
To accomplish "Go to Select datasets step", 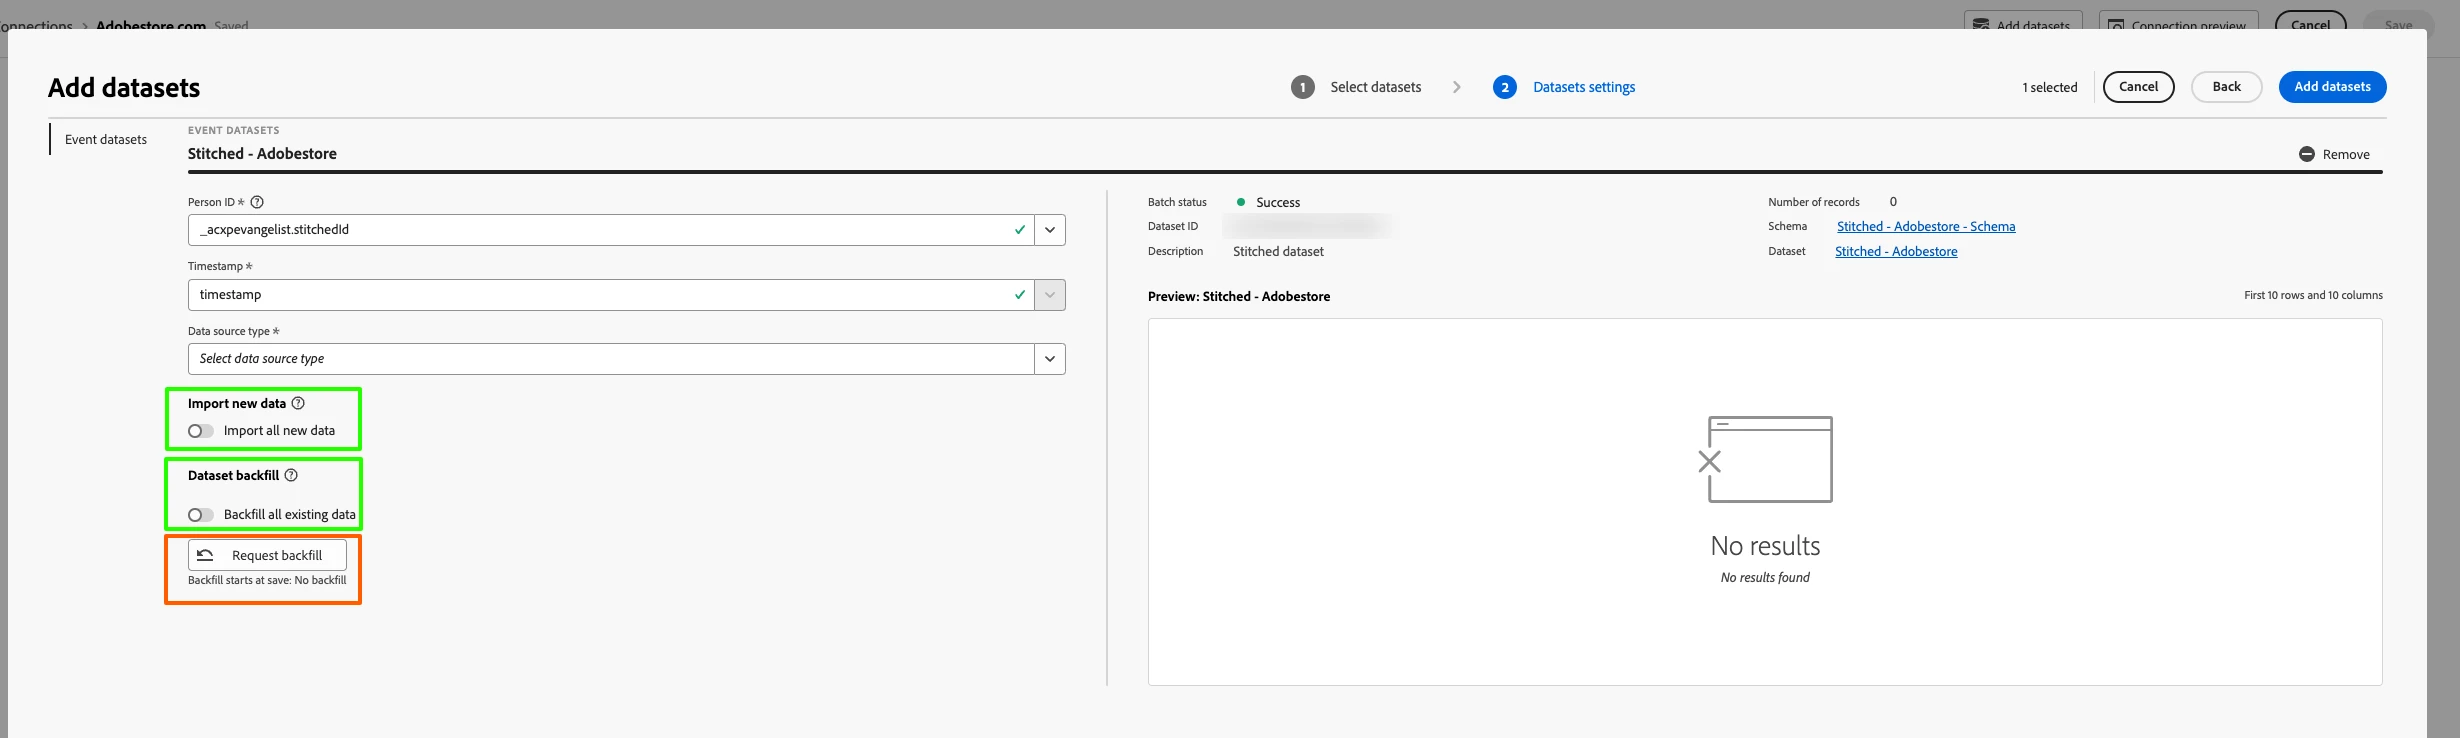I will 1375,87.
